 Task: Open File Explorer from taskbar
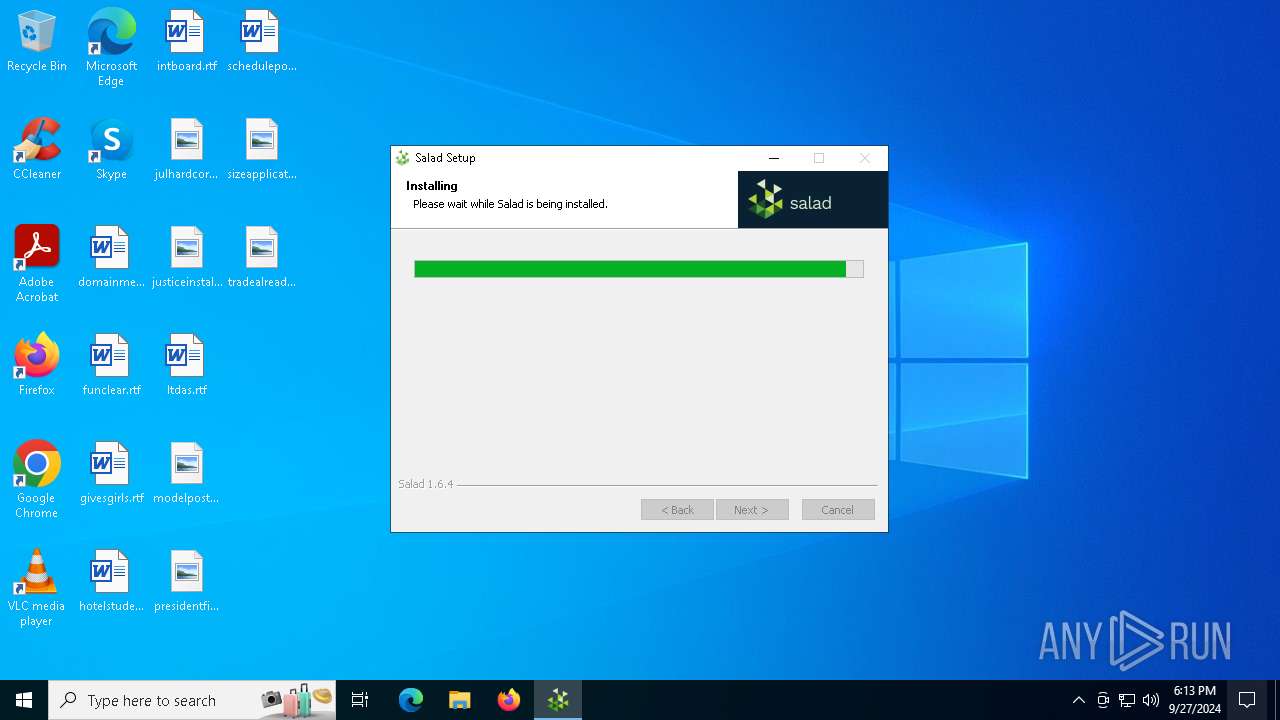(460, 700)
